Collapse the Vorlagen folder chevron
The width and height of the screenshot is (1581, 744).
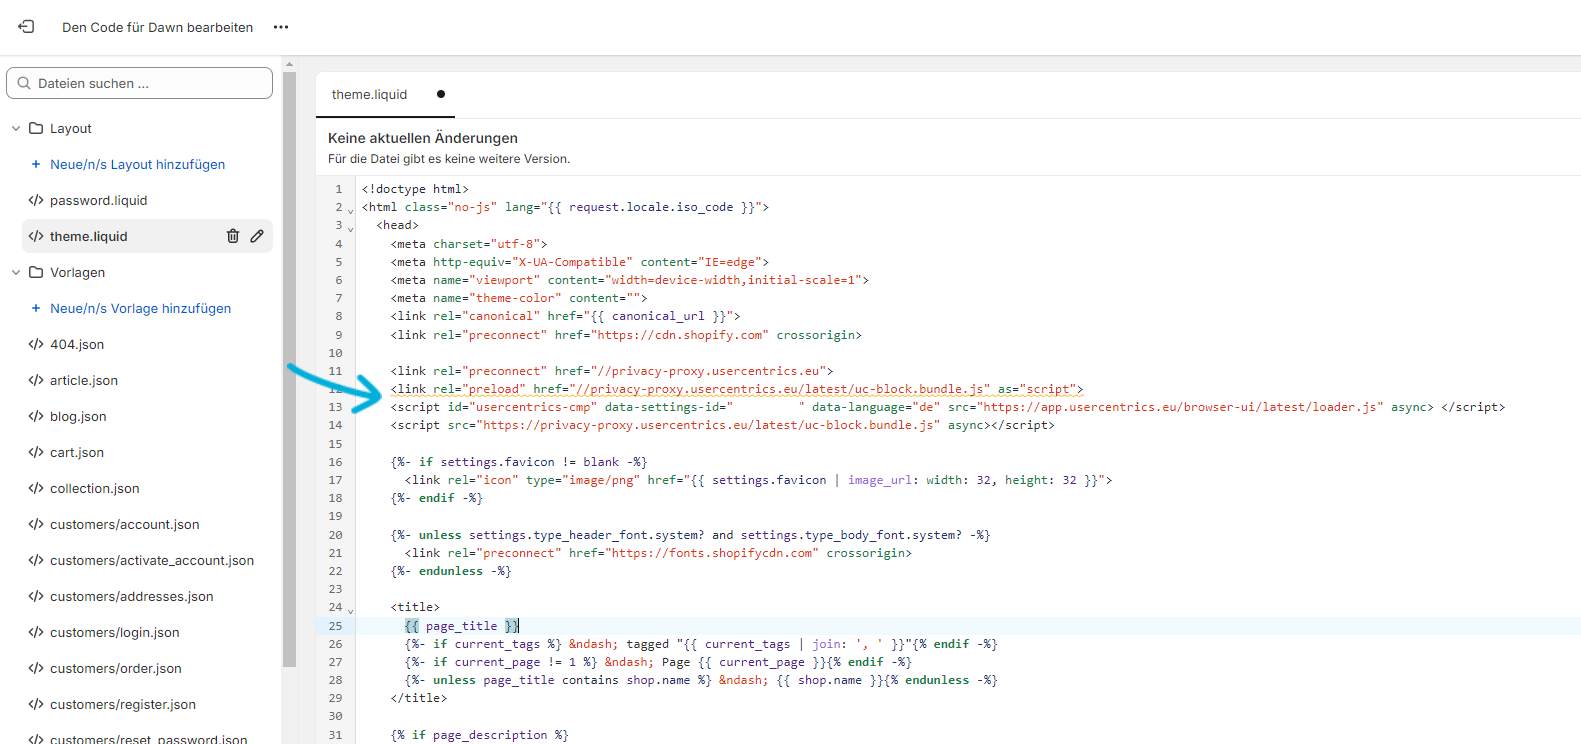[x=16, y=272]
